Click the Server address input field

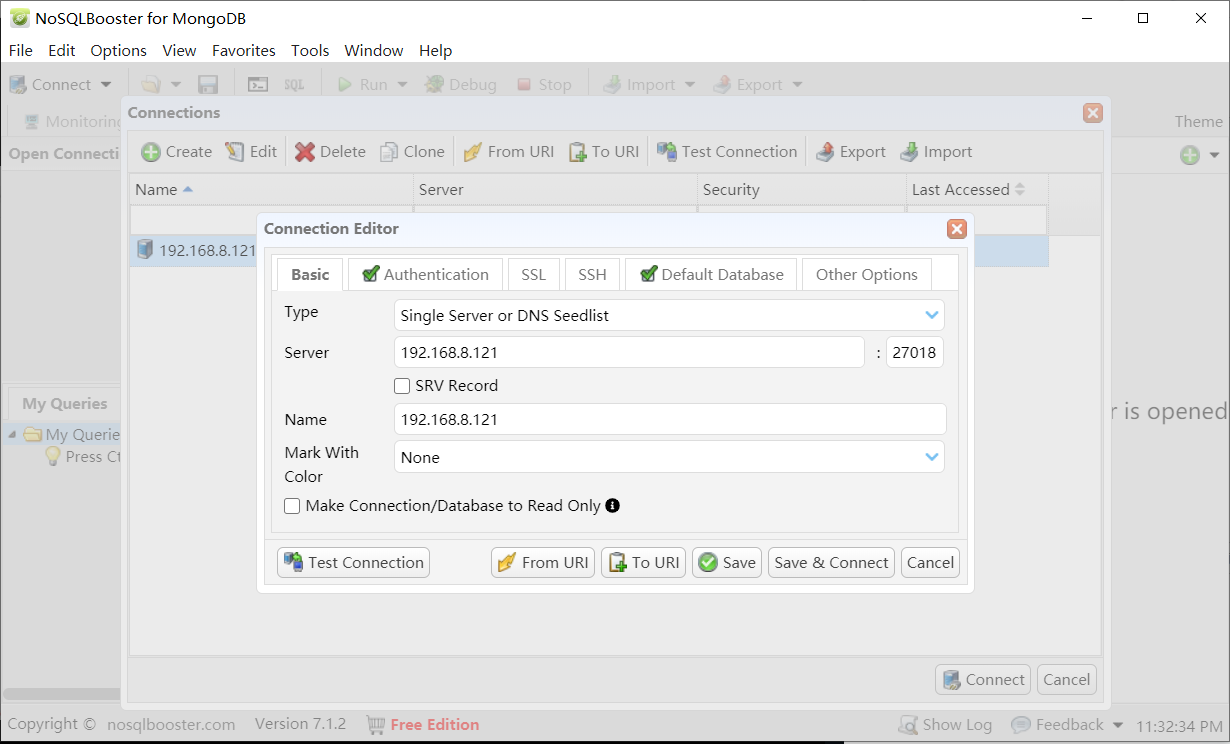pos(630,353)
